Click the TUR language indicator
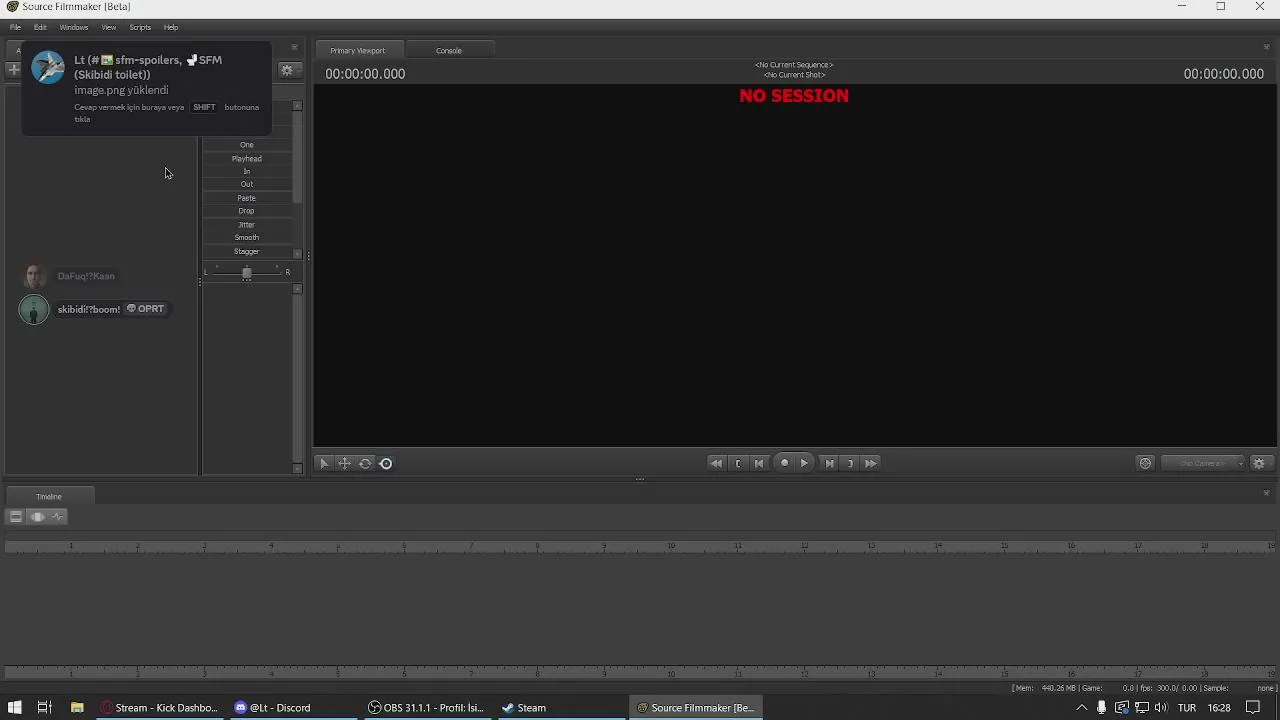This screenshot has height=720, width=1280. [1187, 707]
